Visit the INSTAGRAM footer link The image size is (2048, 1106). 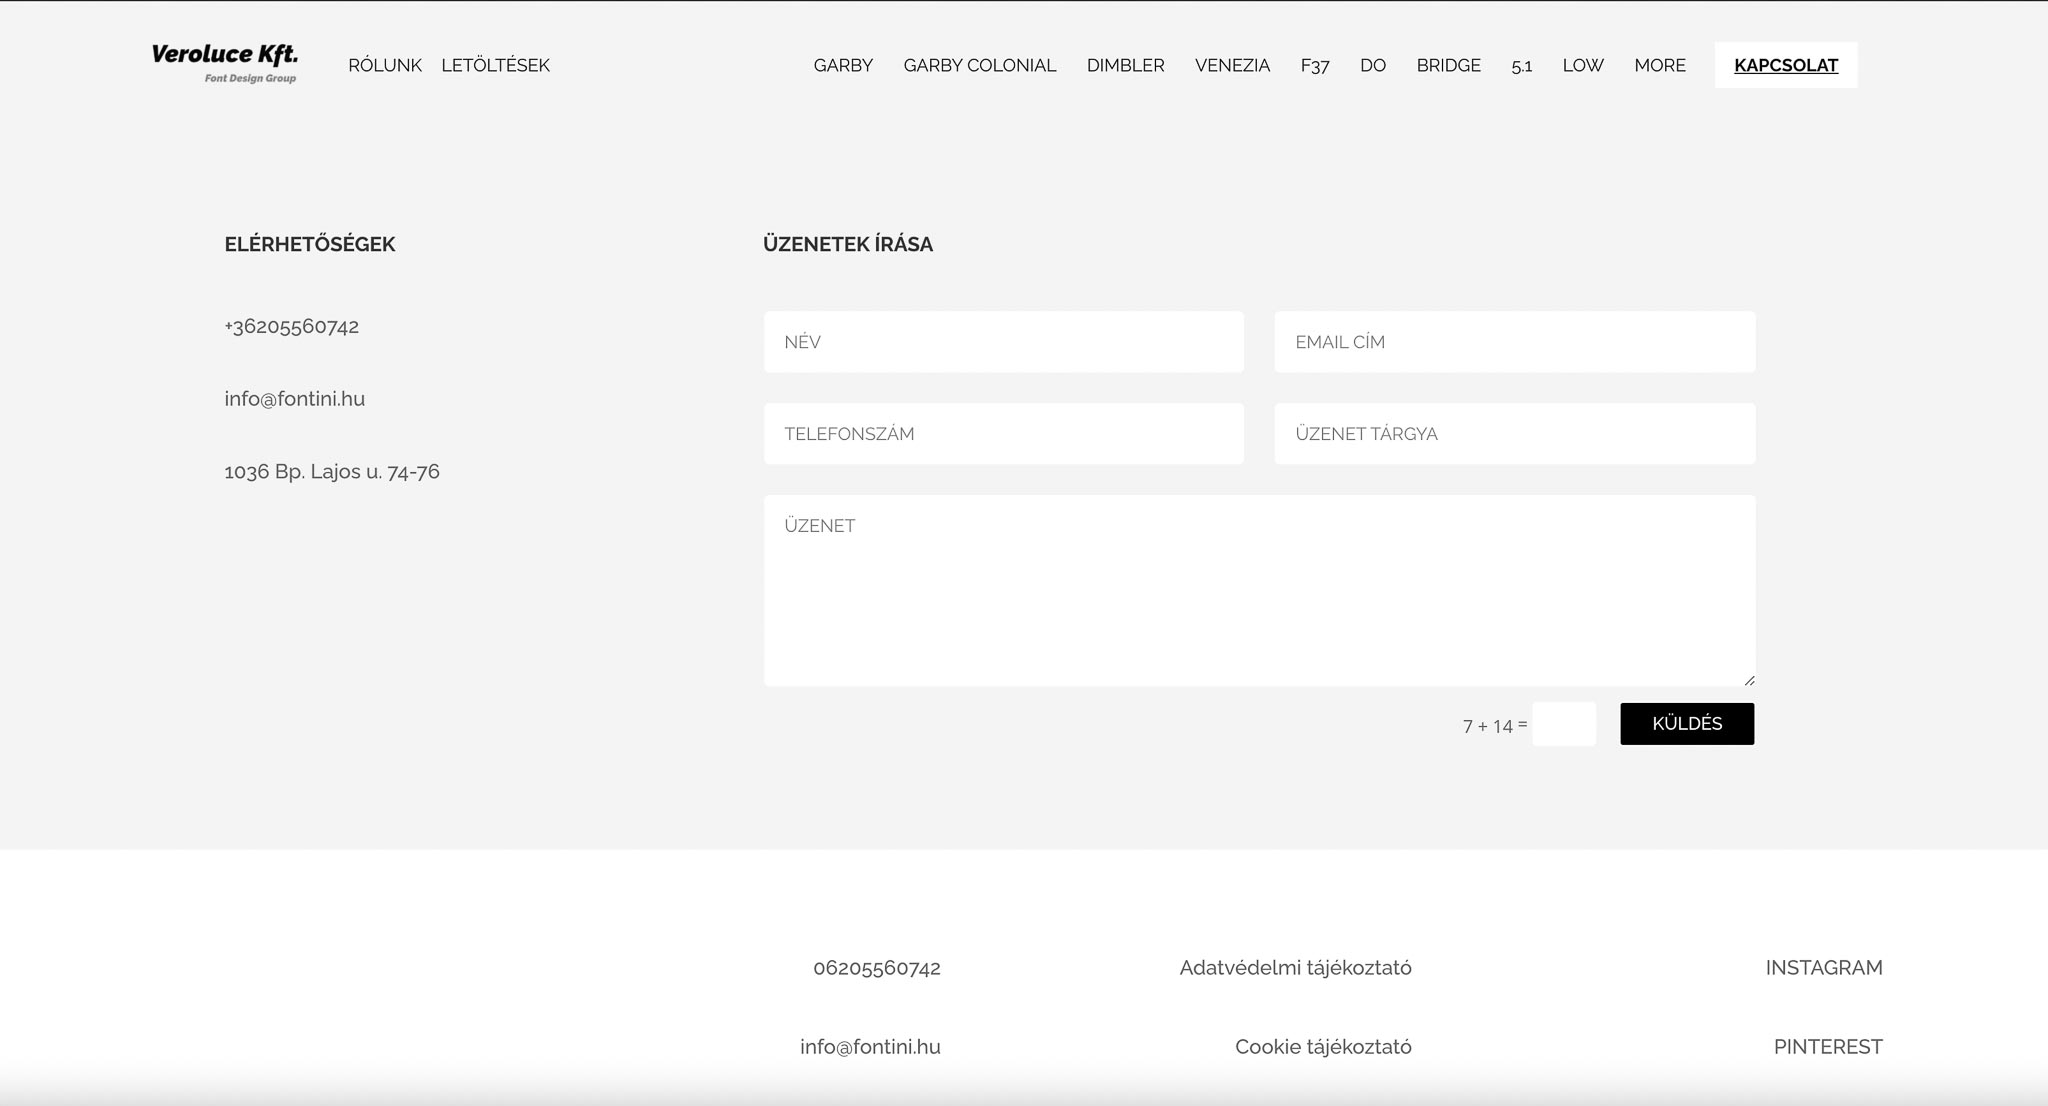click(1823, 967)
